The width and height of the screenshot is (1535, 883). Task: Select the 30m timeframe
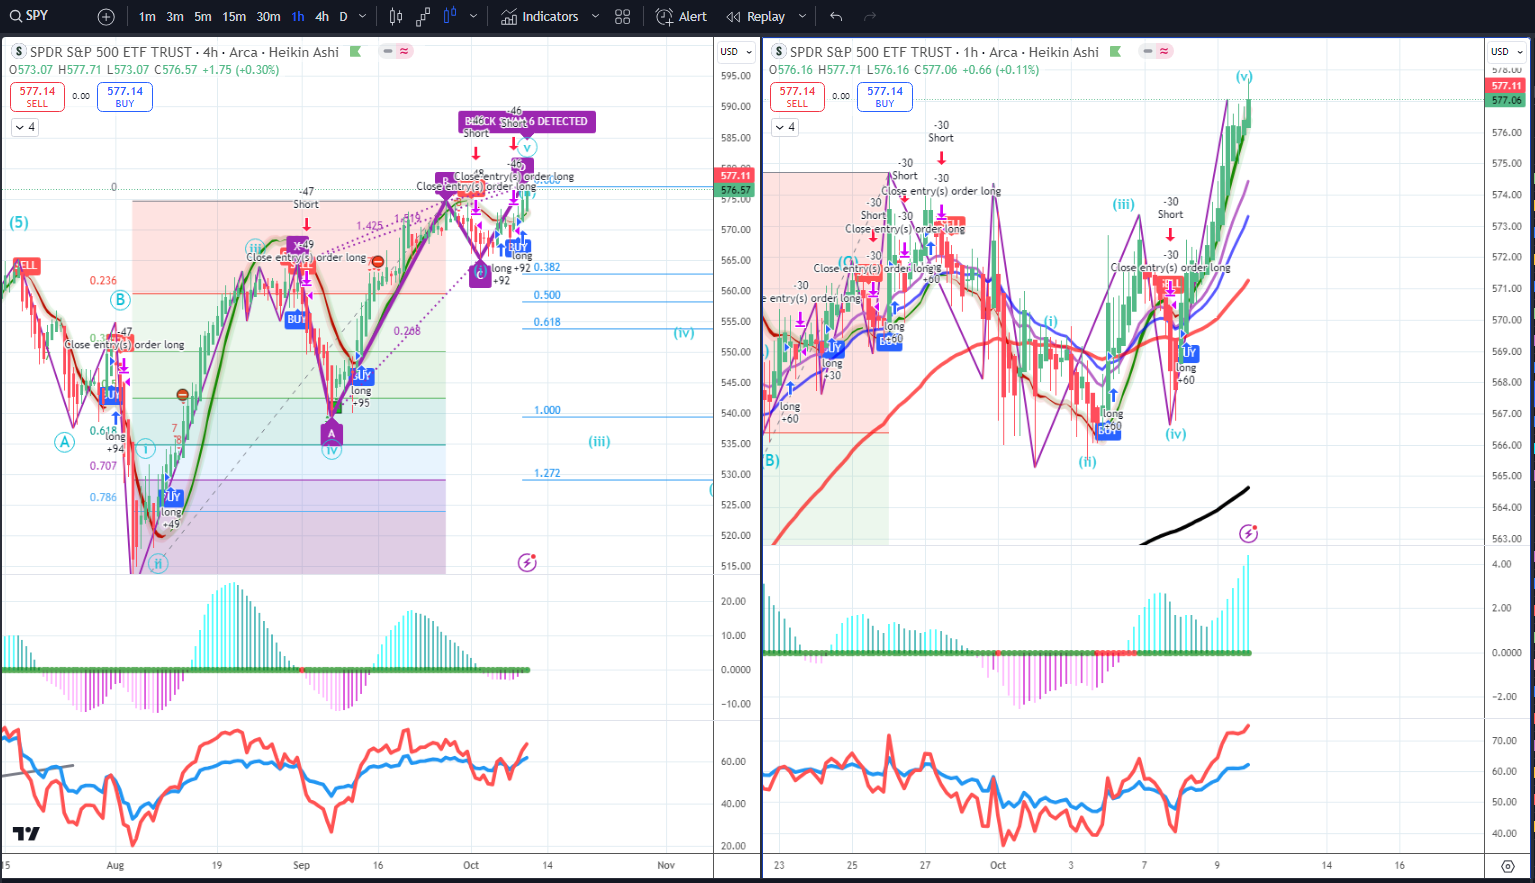(268, 17)
